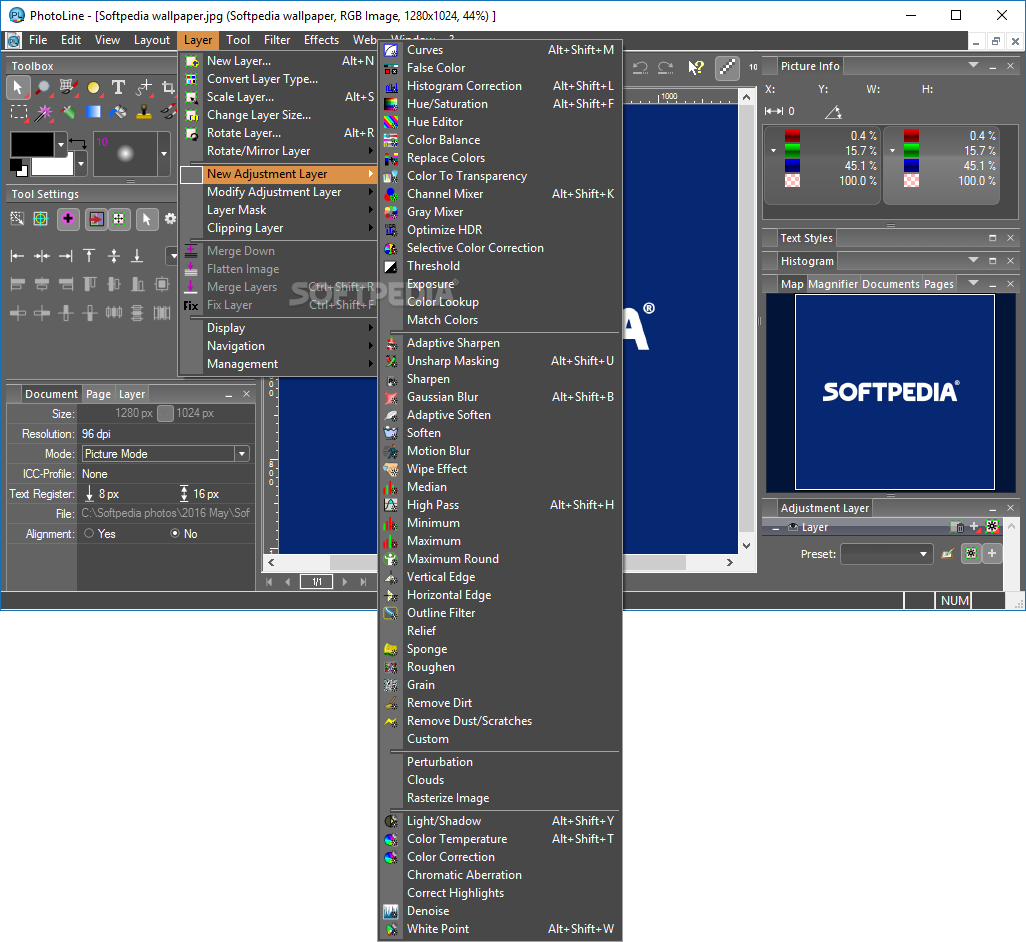Click the brush preview swatch showing 10

[126, 154]
